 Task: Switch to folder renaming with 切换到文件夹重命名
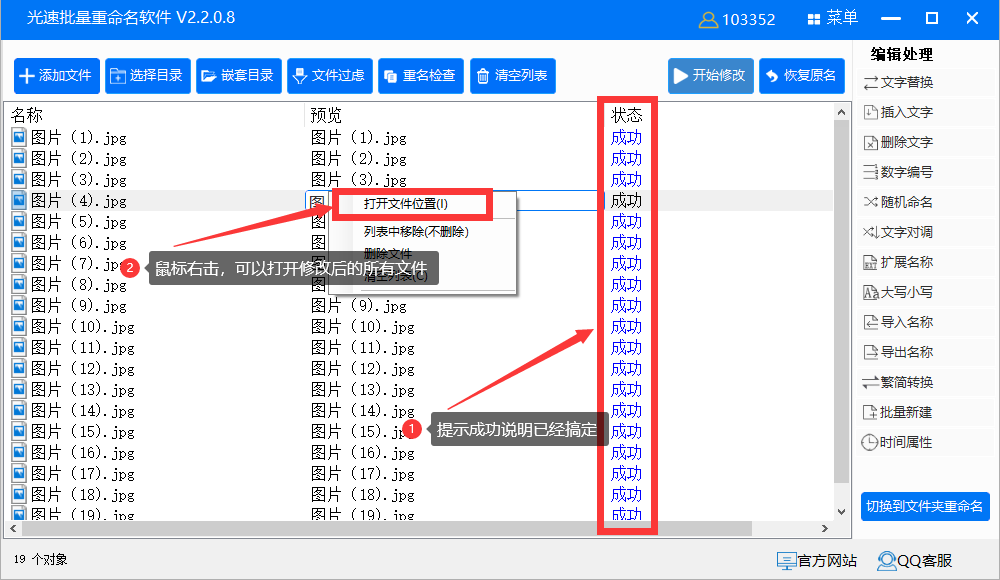point(925,507)
